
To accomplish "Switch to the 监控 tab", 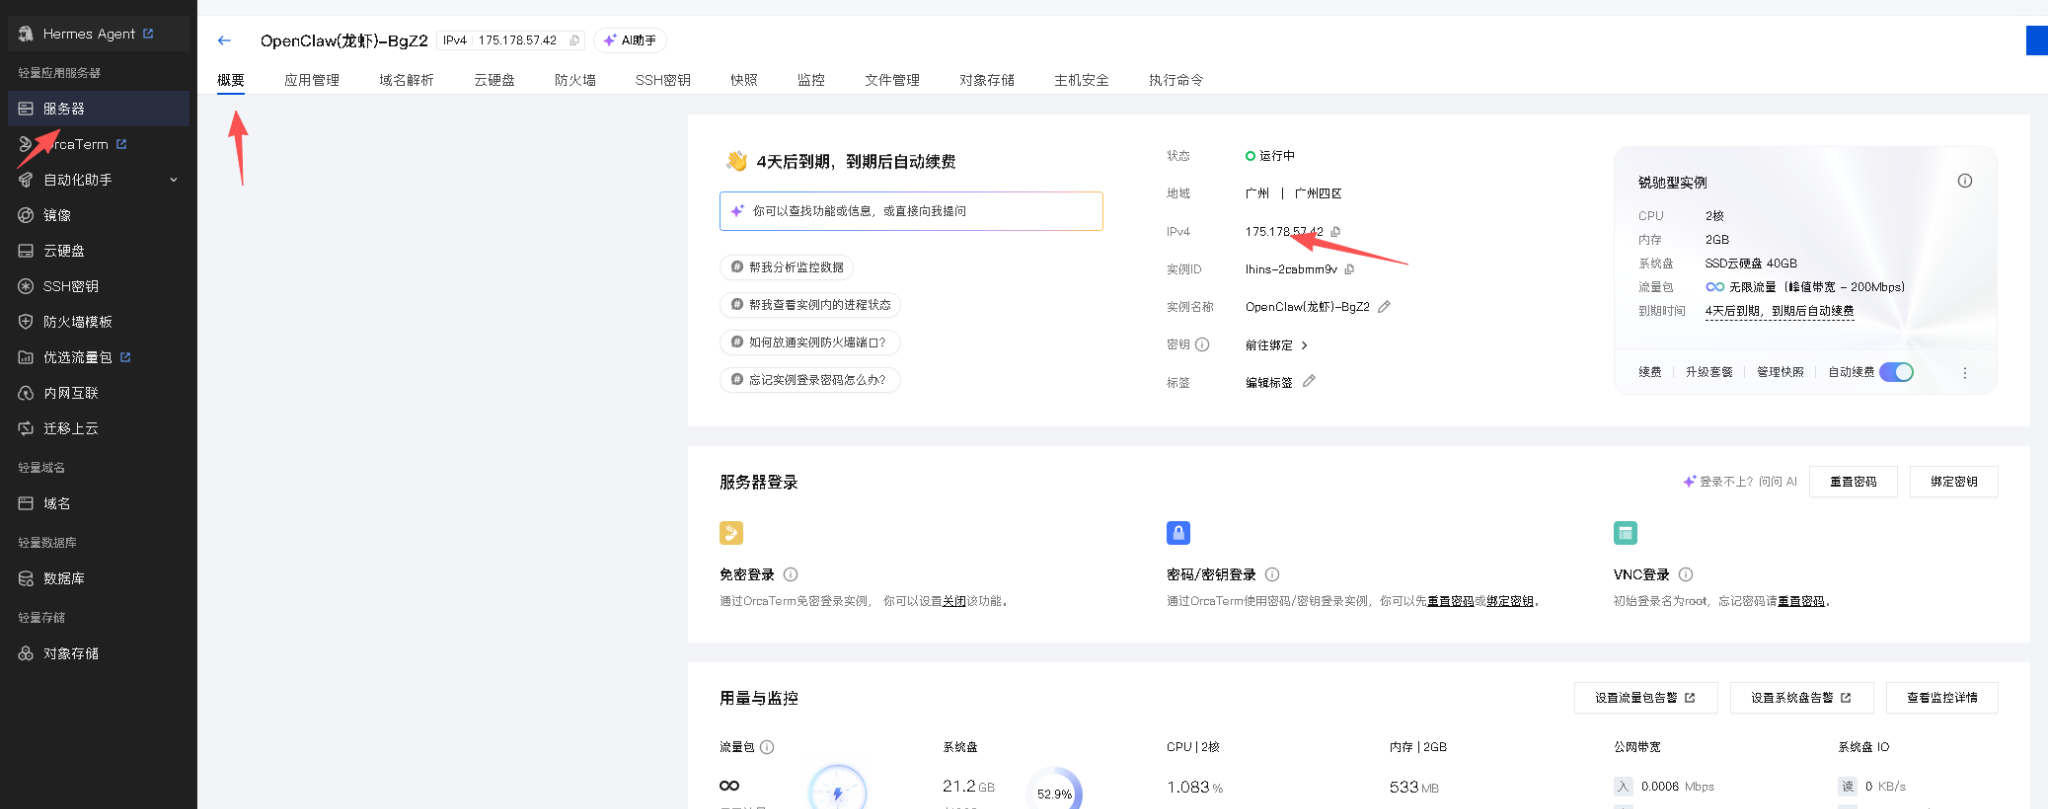I will (811, 80).
